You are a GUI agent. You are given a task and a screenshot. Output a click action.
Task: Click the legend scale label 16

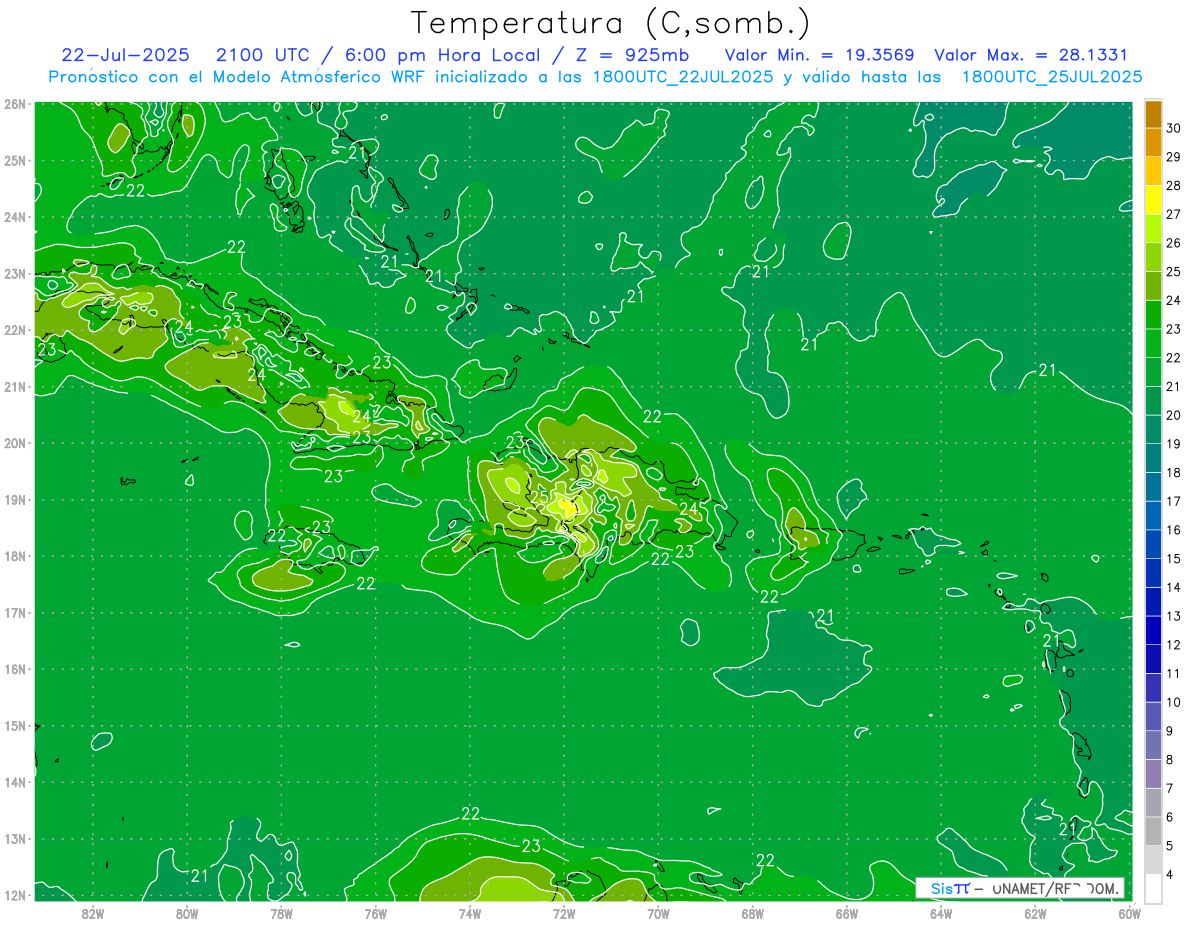[1174, 530]
